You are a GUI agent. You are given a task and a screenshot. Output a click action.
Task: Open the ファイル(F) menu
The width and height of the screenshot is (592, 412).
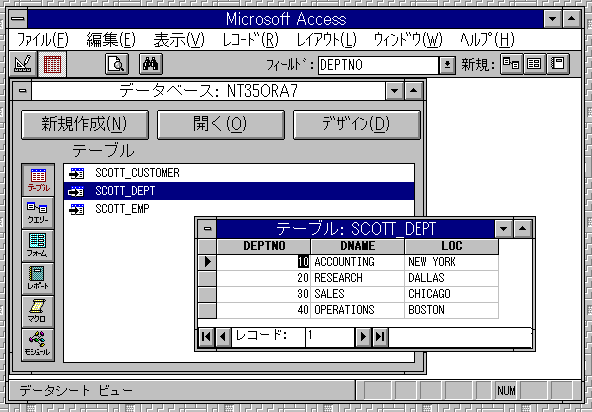(x=43, y=39)
